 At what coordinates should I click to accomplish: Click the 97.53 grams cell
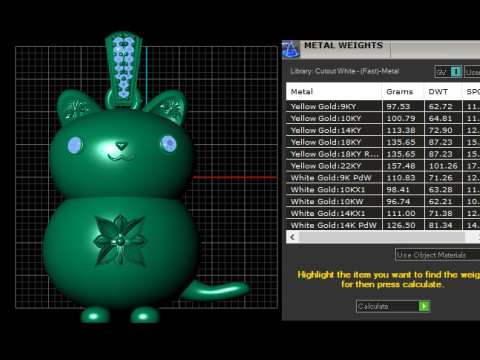tap(403, 106)
